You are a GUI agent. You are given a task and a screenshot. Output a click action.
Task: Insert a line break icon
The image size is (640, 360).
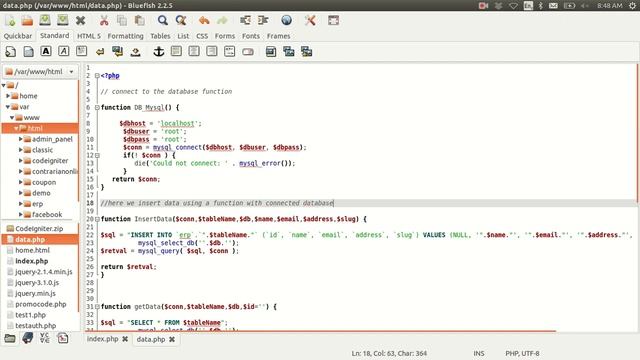point(100,52)
